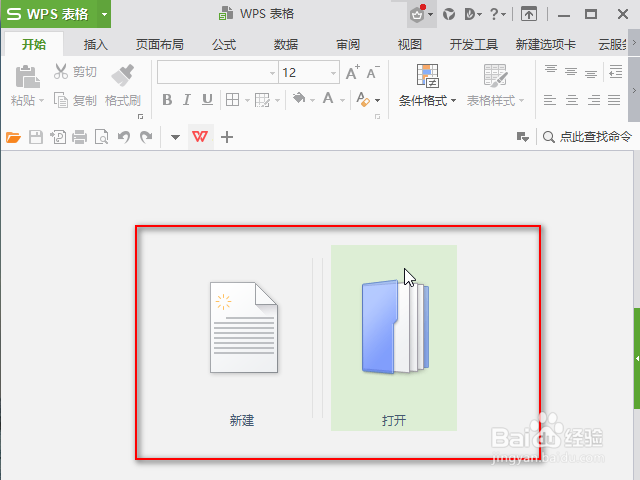The image size is (640, 480).
Task: Open the 新建选项卡 tab
Action: [546, 44]
